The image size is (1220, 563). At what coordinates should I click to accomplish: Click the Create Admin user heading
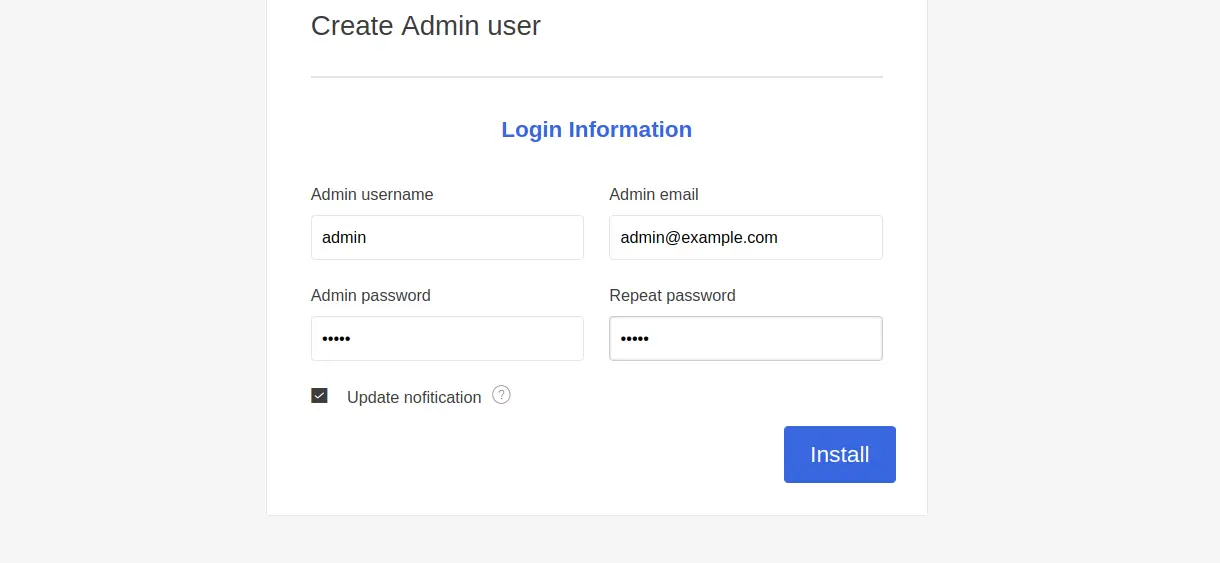(426, 25)
